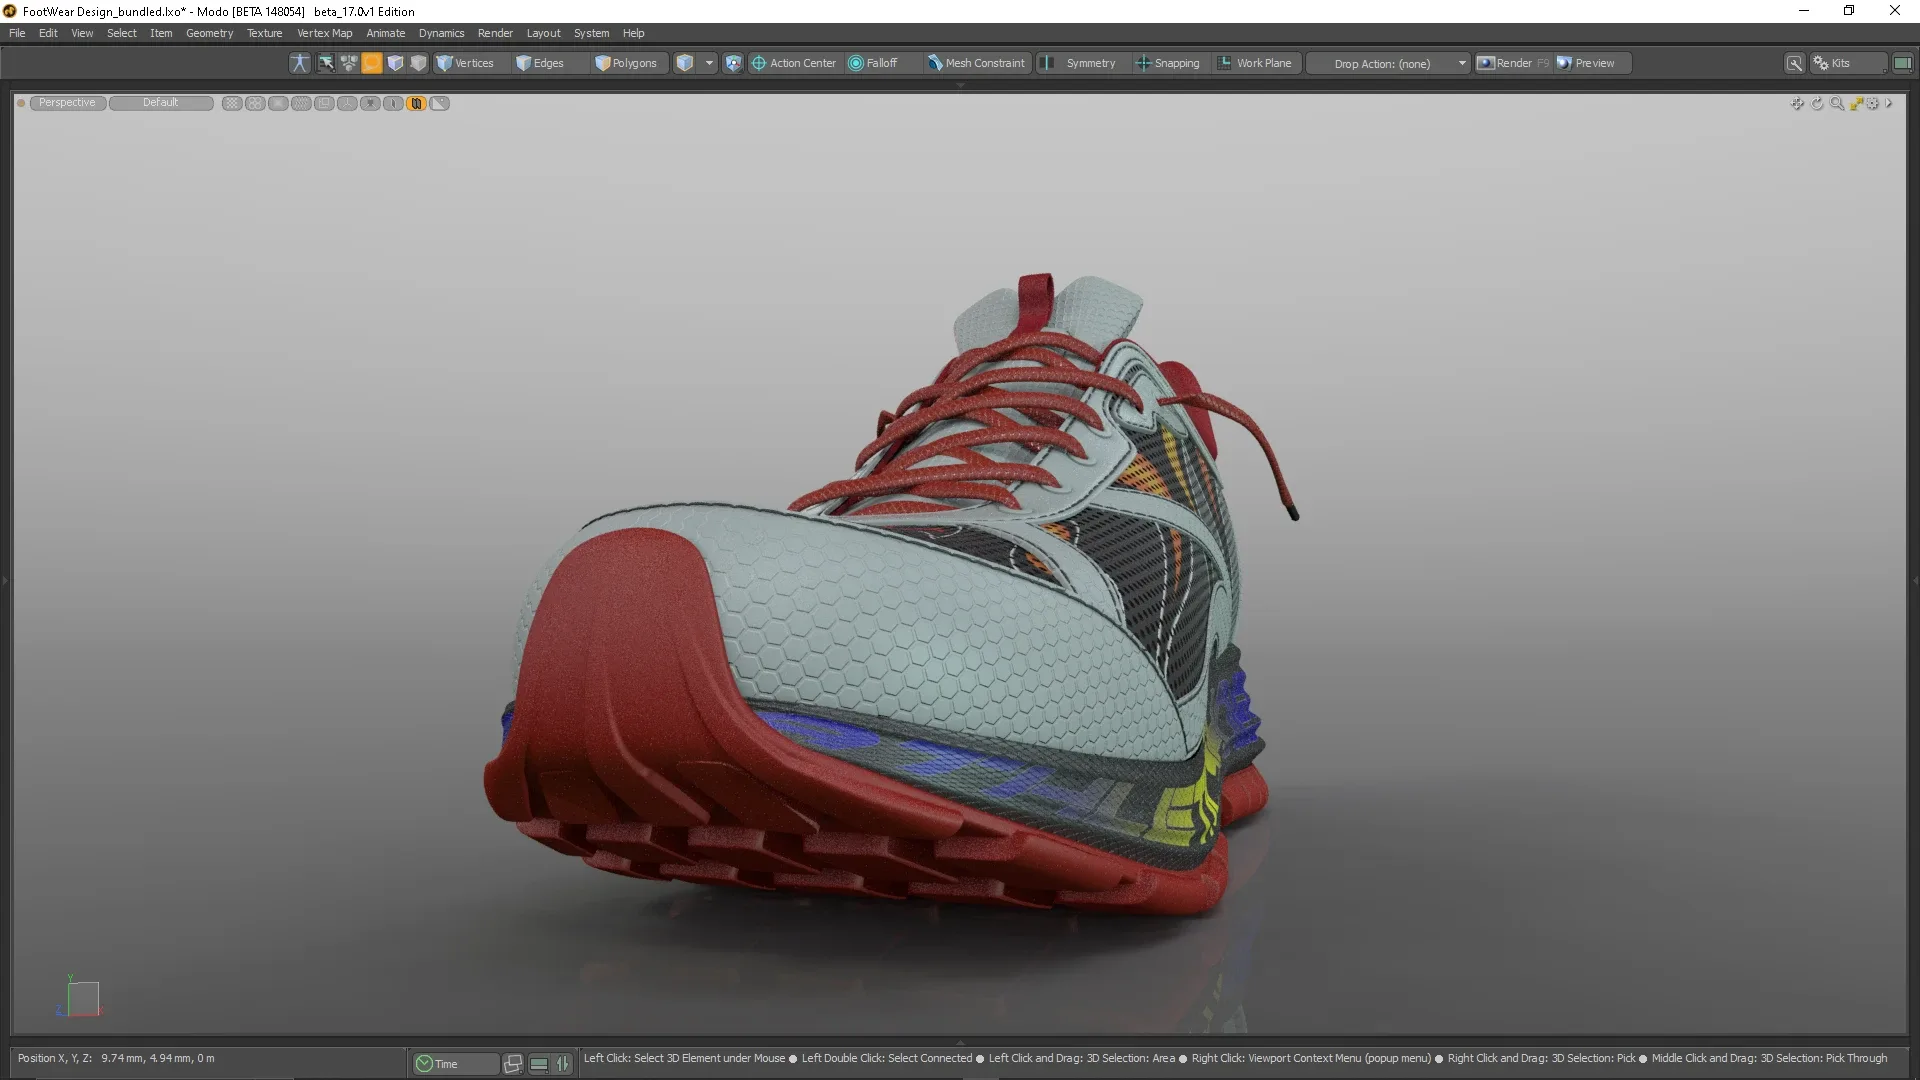Click the cube selection type icon
The image size is (1920, 1080).
[x=685, y=63]
